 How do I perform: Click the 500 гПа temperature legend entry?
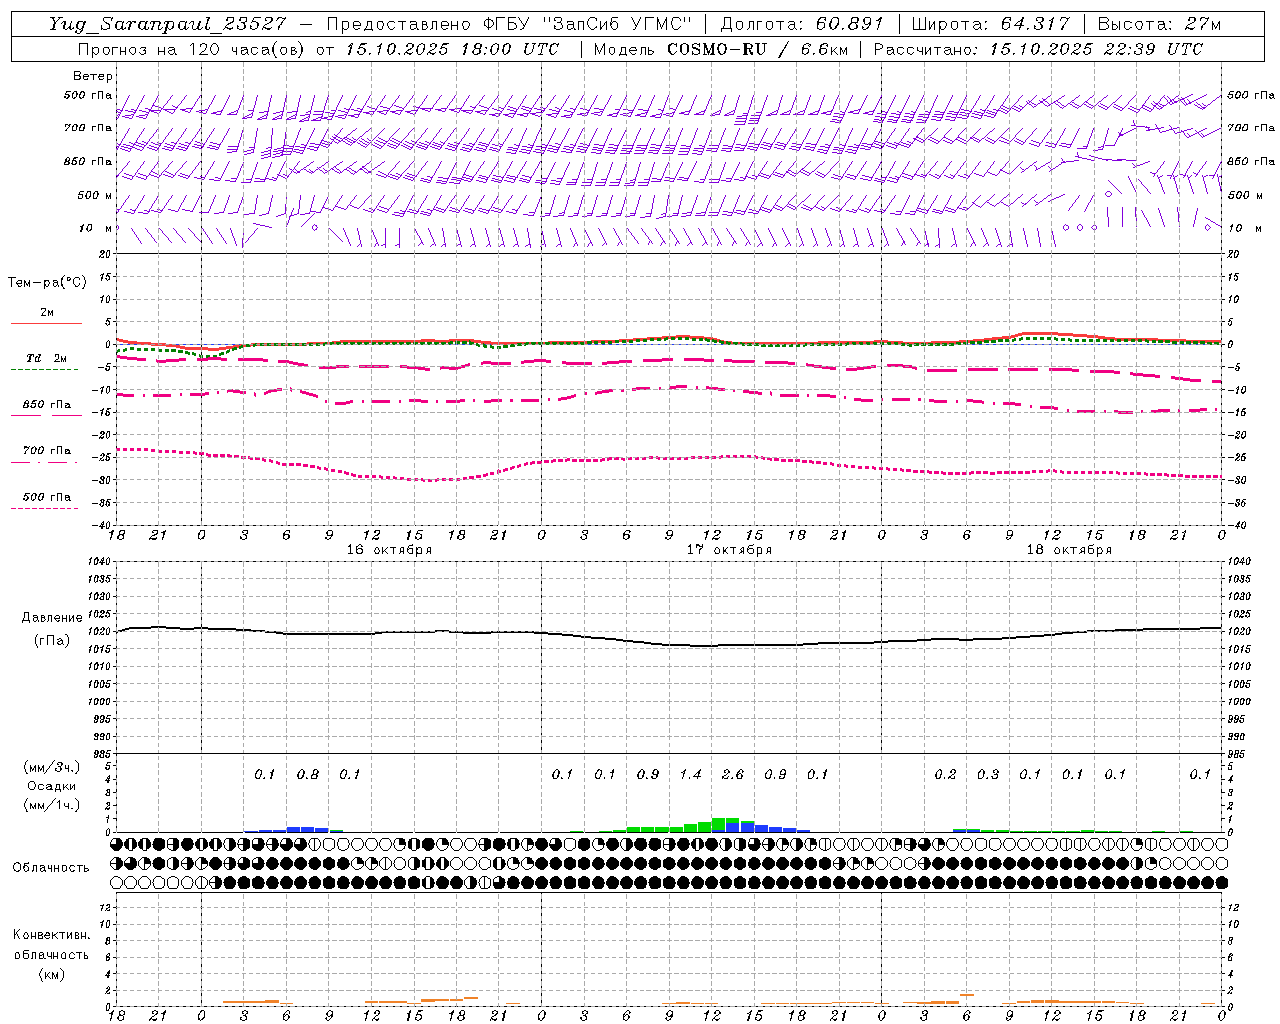click(x=47, y=497)
